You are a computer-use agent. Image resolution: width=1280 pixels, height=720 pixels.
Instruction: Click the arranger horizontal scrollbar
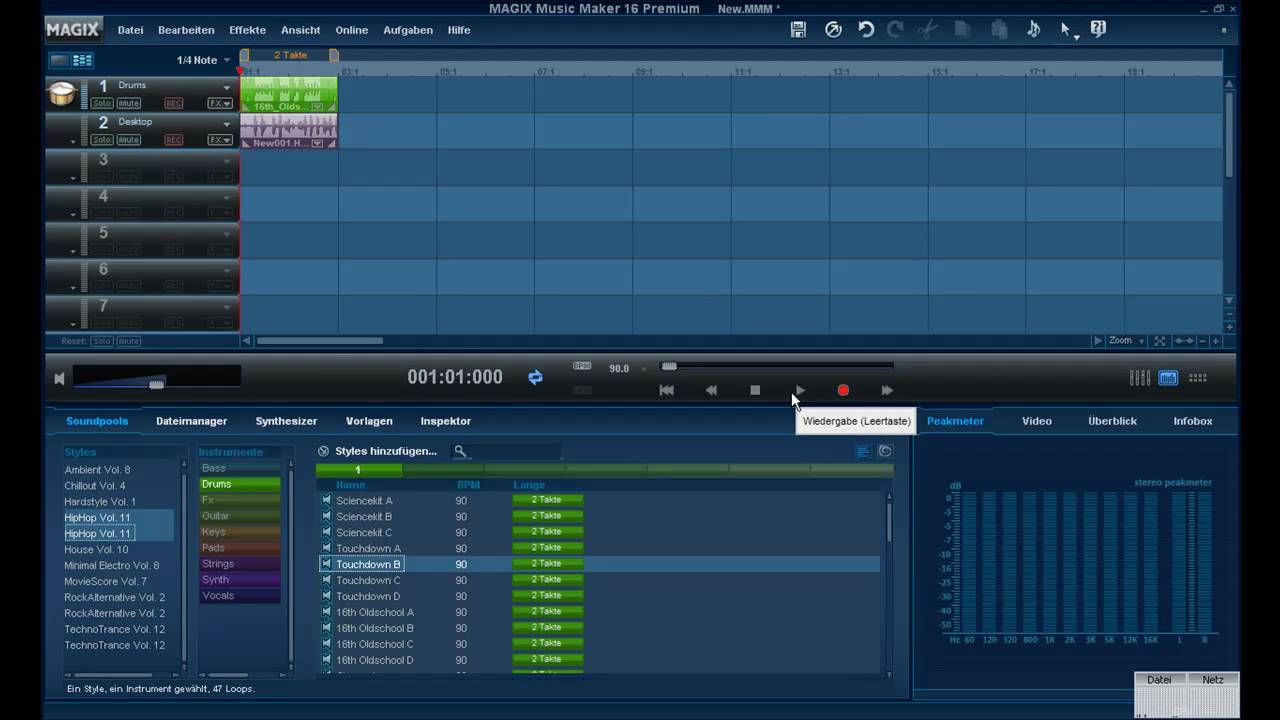(320, 341)
